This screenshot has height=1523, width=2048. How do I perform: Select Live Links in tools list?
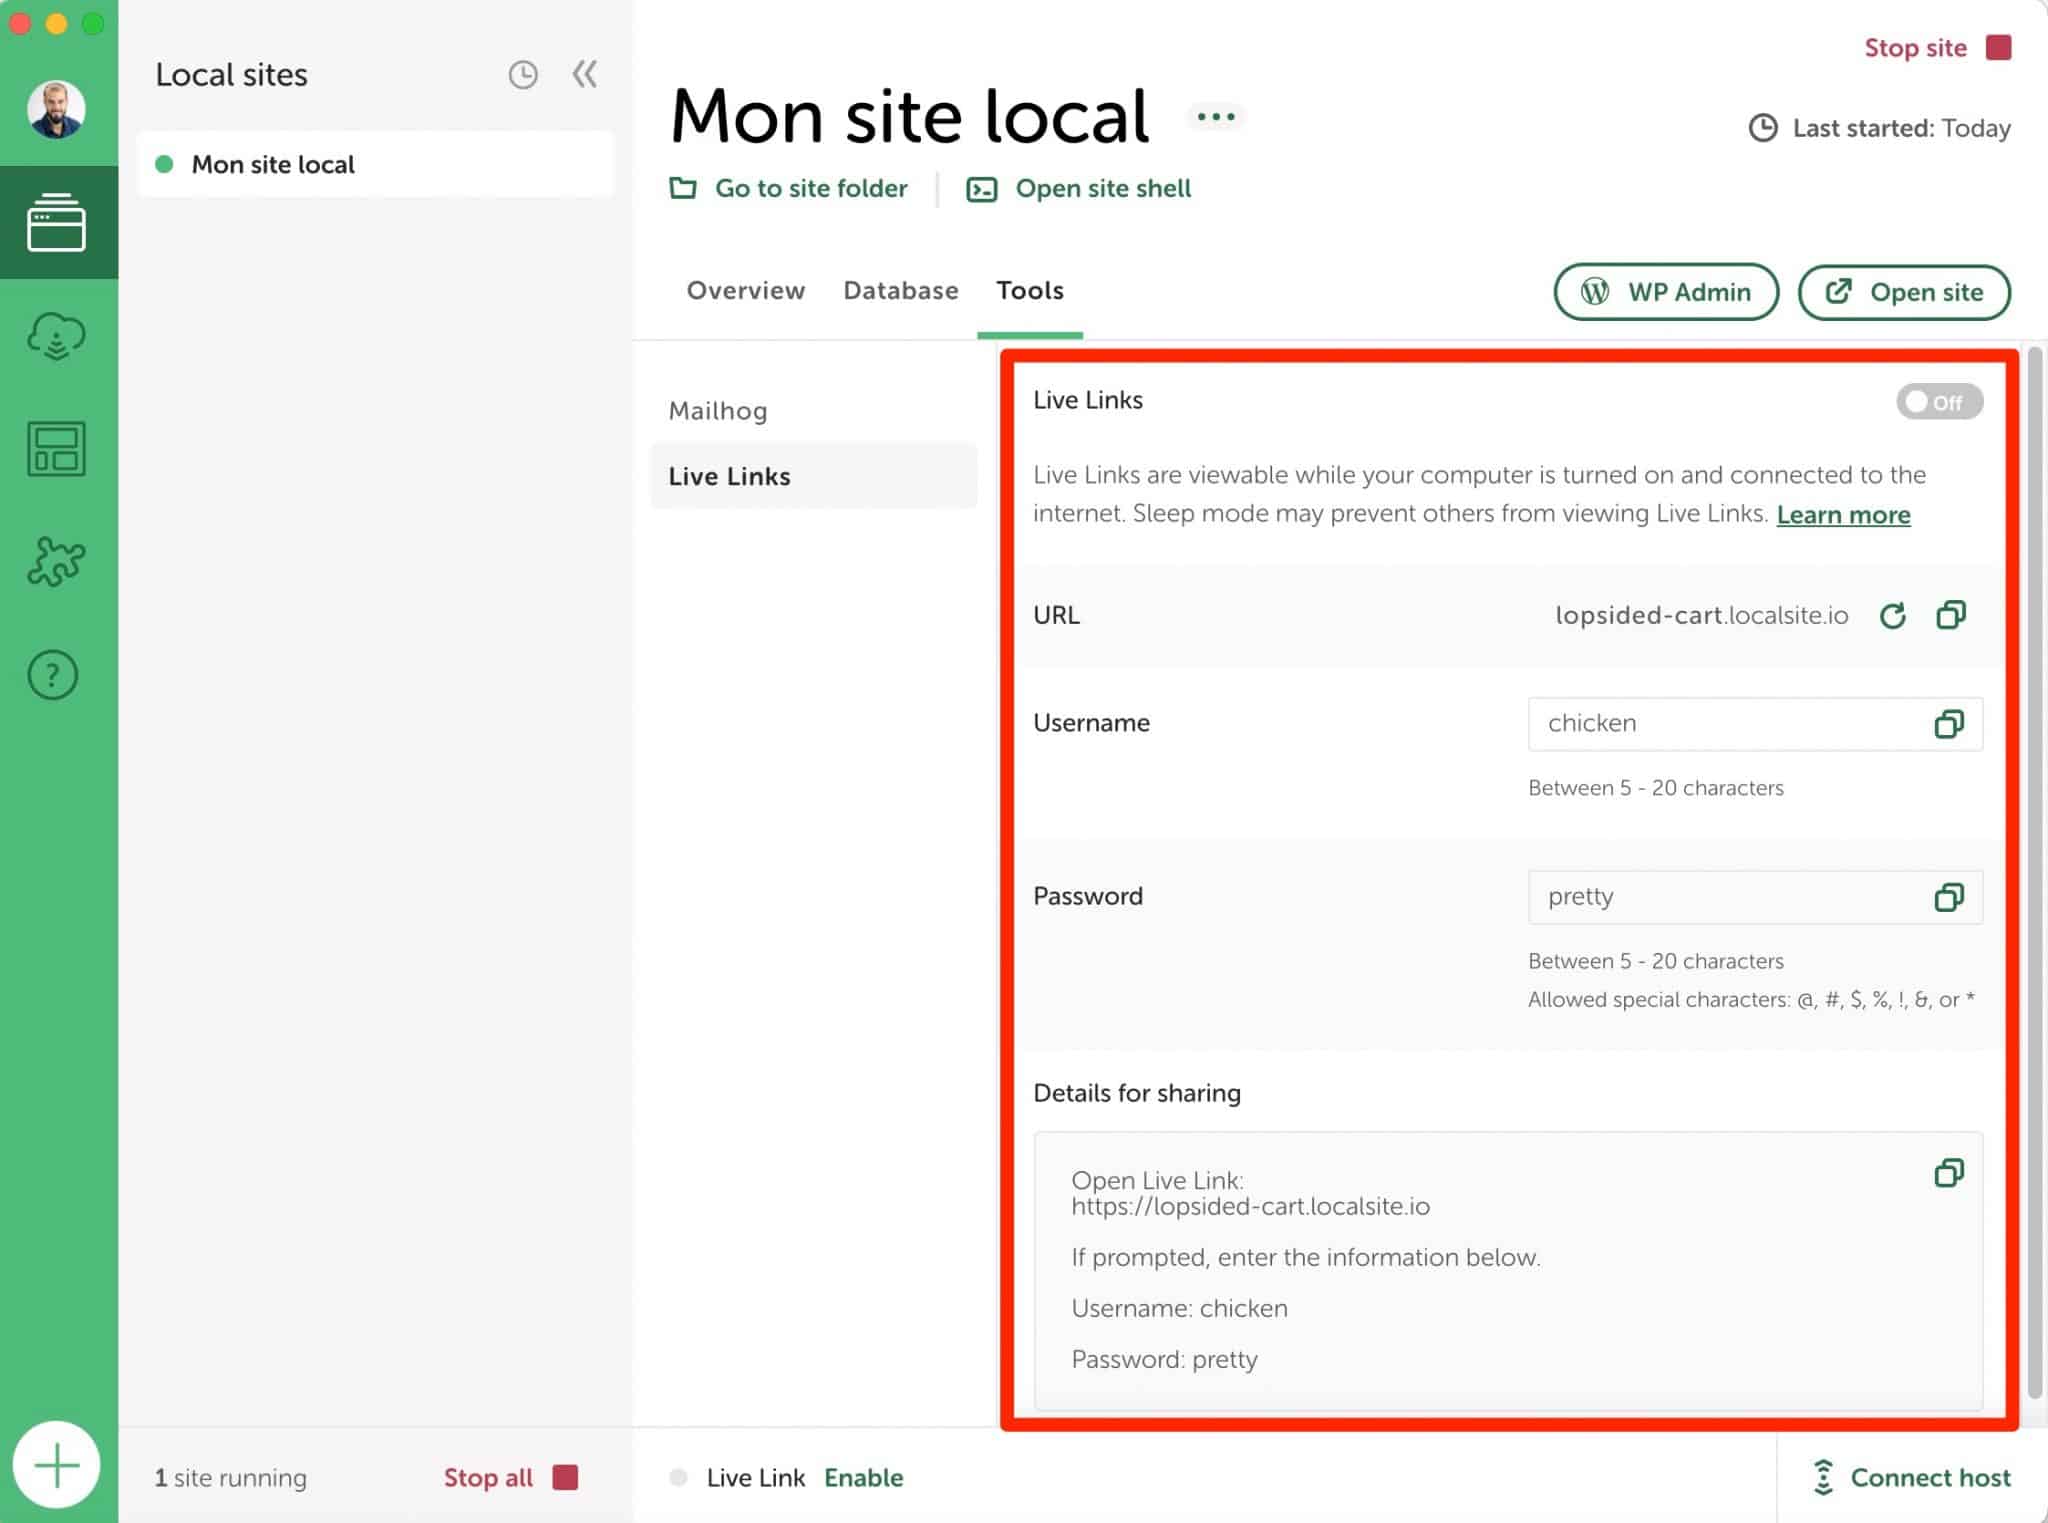point(813,476)
